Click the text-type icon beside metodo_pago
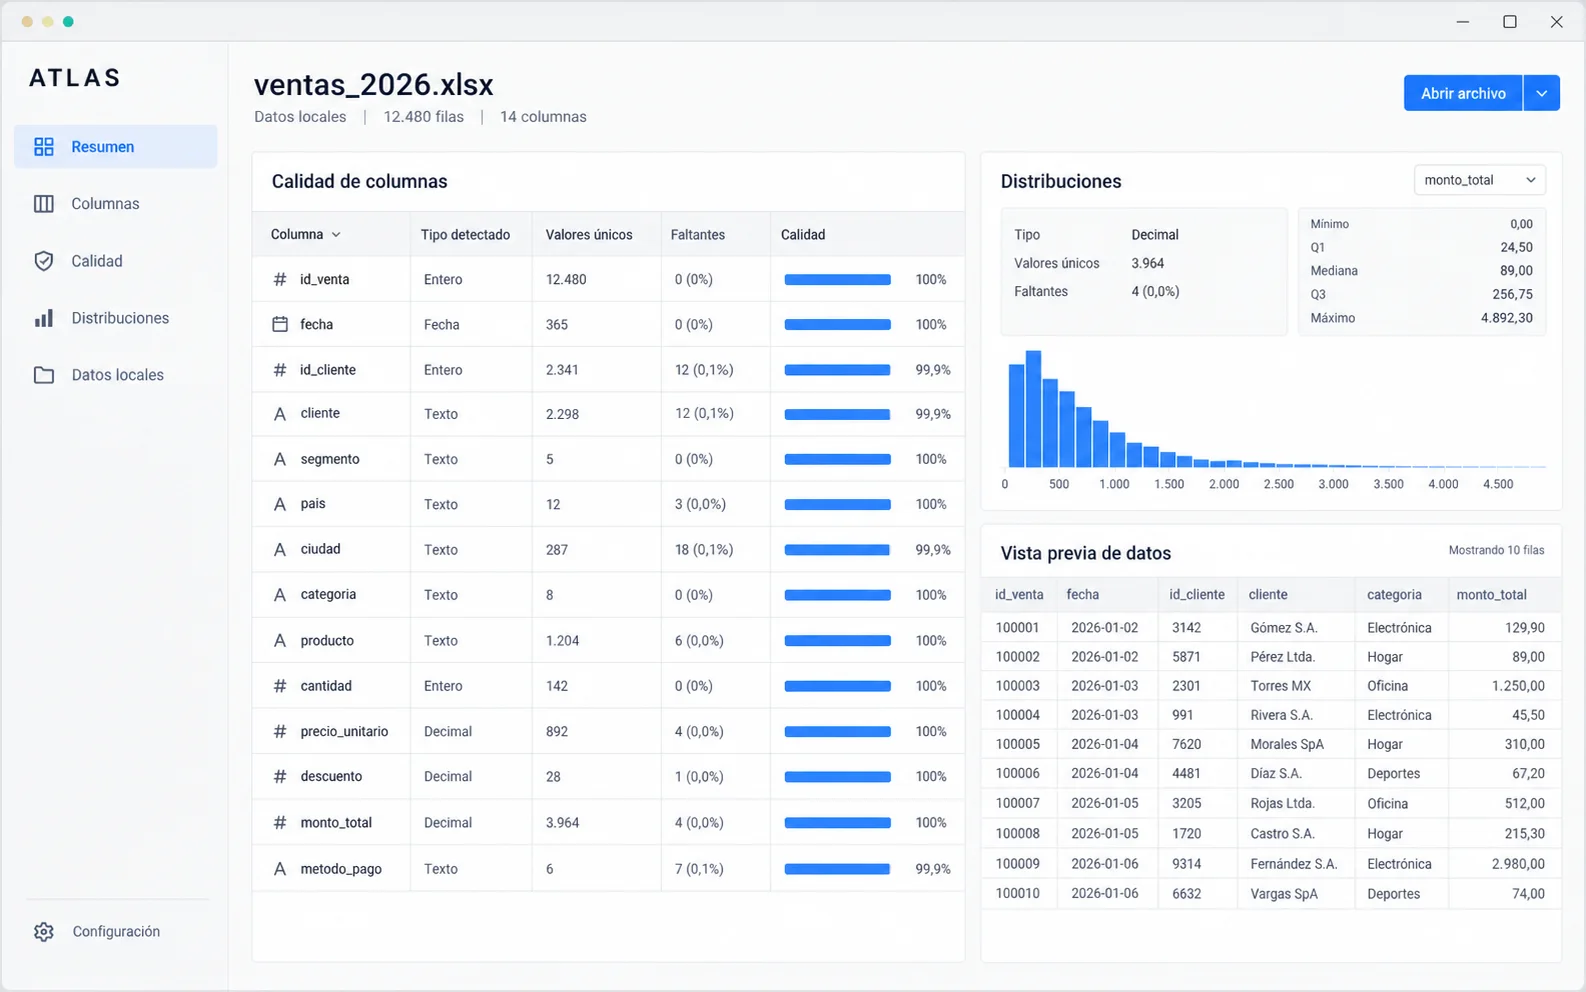The image size is (1586, 992). [x=280, y=869]
